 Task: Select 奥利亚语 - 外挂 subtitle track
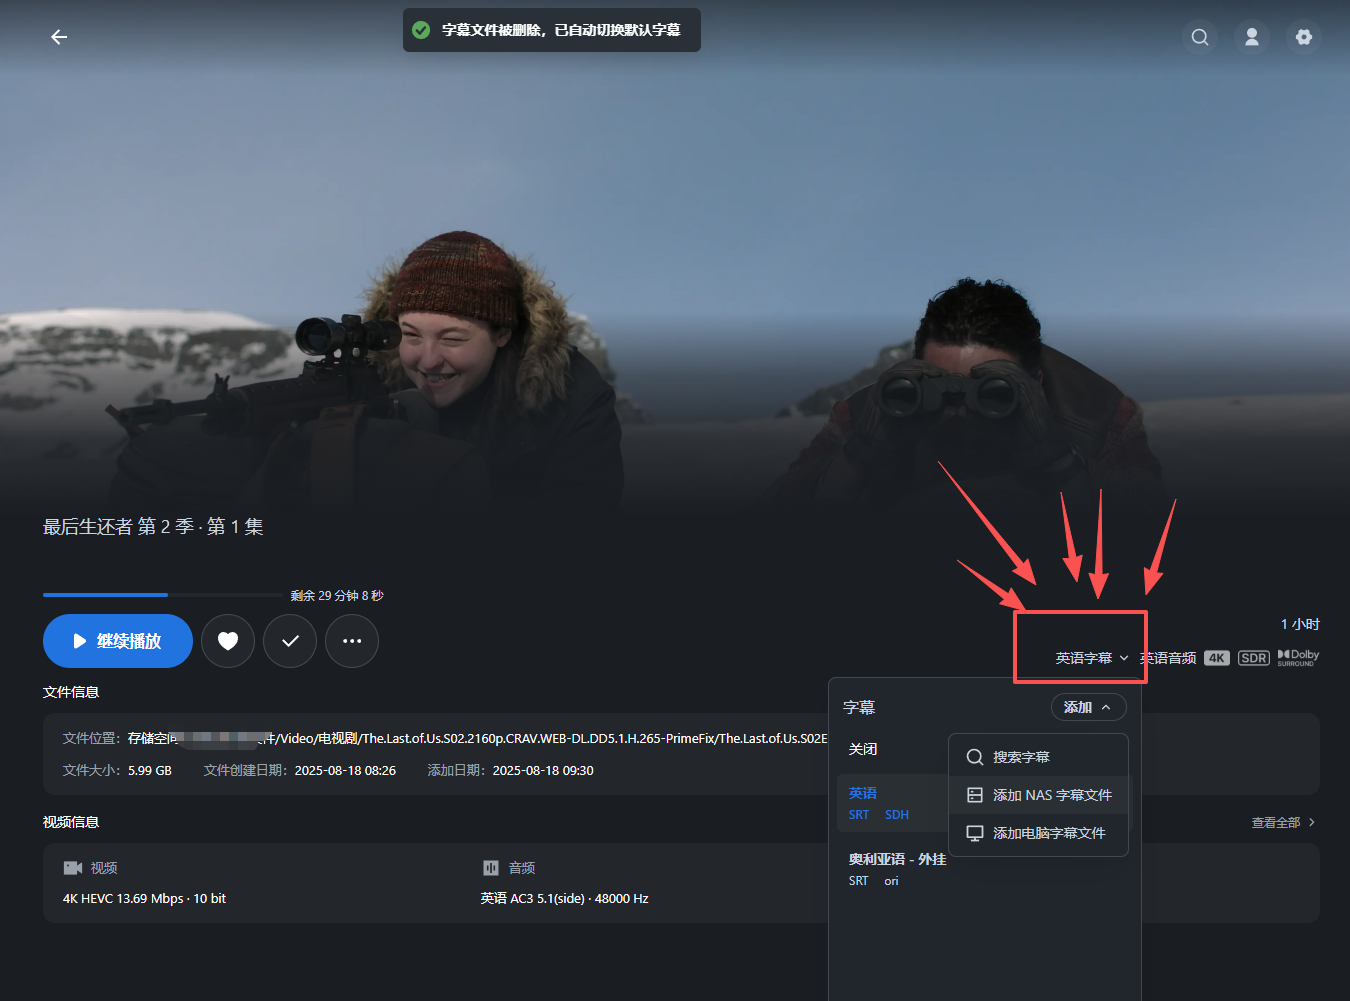(897, 869)
